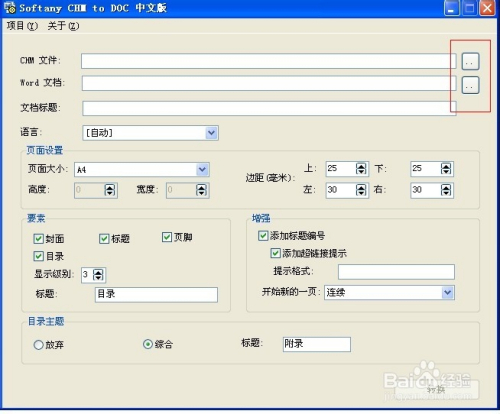Open the 关于 menu
This screenshot has height=414, width=500.
click(x=63, y=26)
